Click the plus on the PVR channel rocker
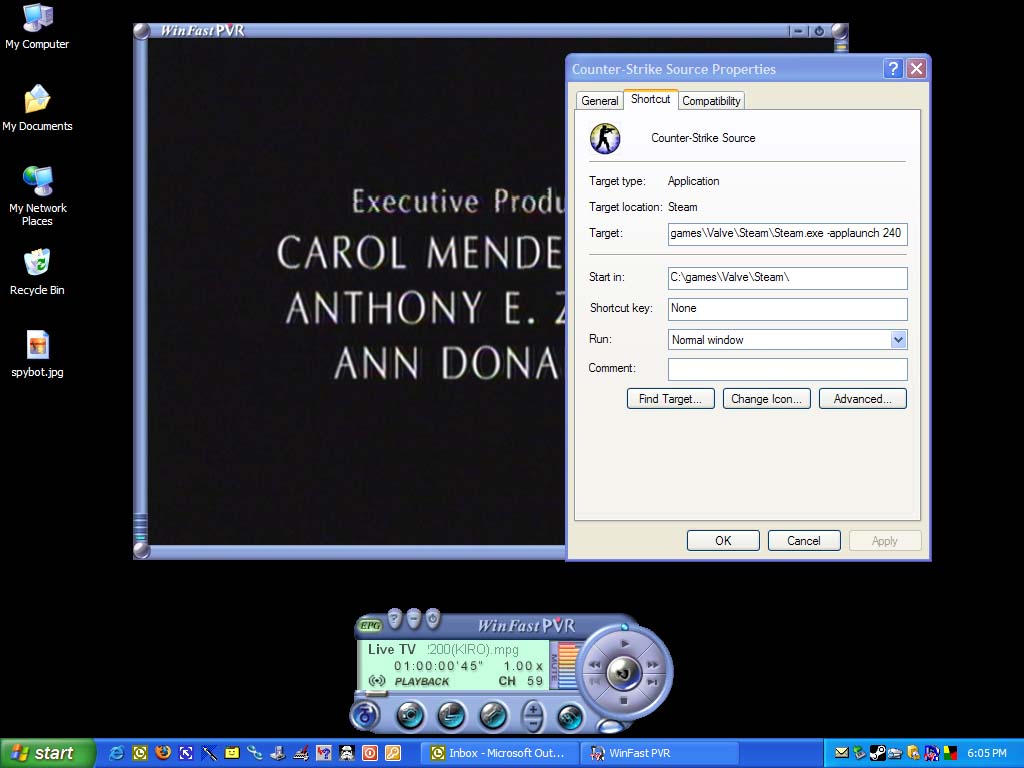 point(533,709)
